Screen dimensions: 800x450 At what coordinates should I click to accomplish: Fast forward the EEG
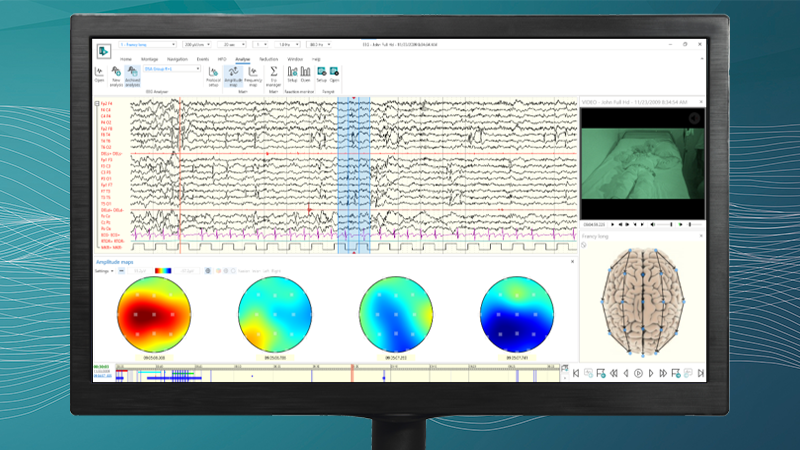coord(663,373)
